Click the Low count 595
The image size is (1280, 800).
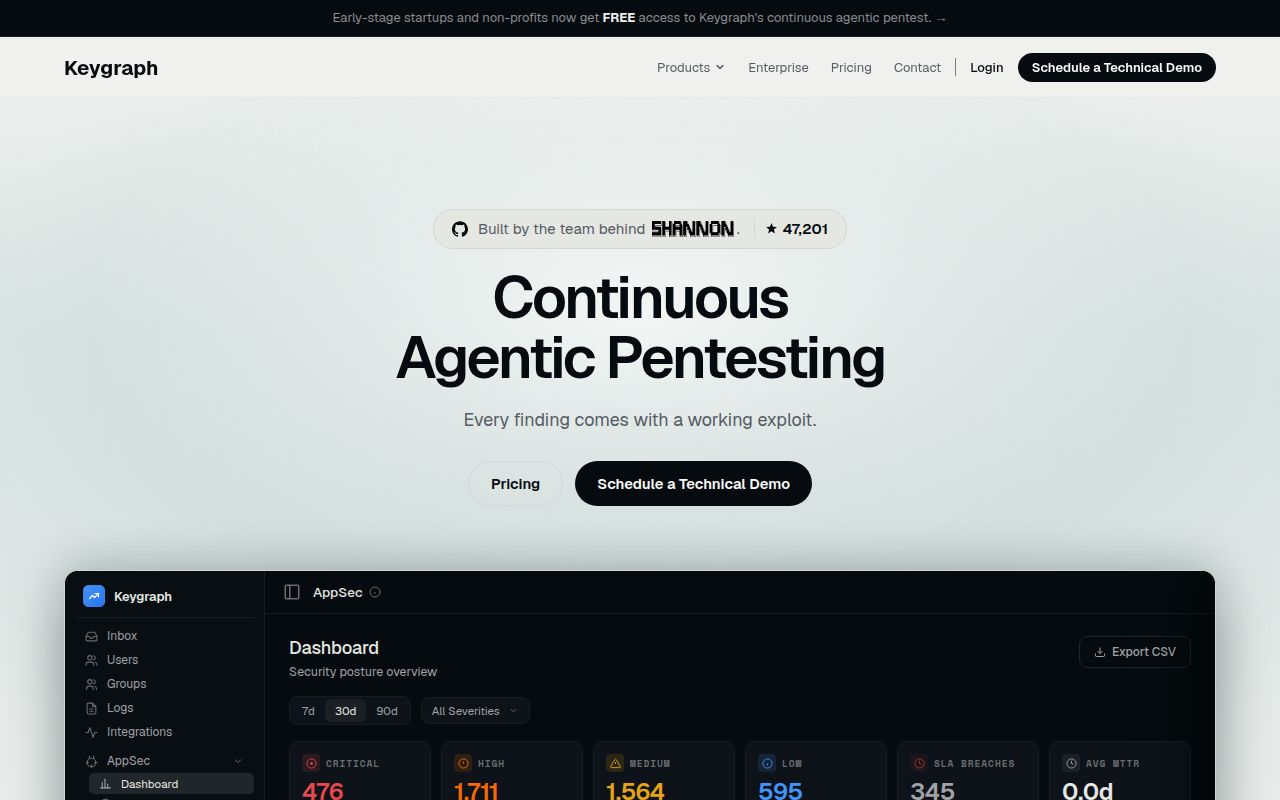[780, 790]
